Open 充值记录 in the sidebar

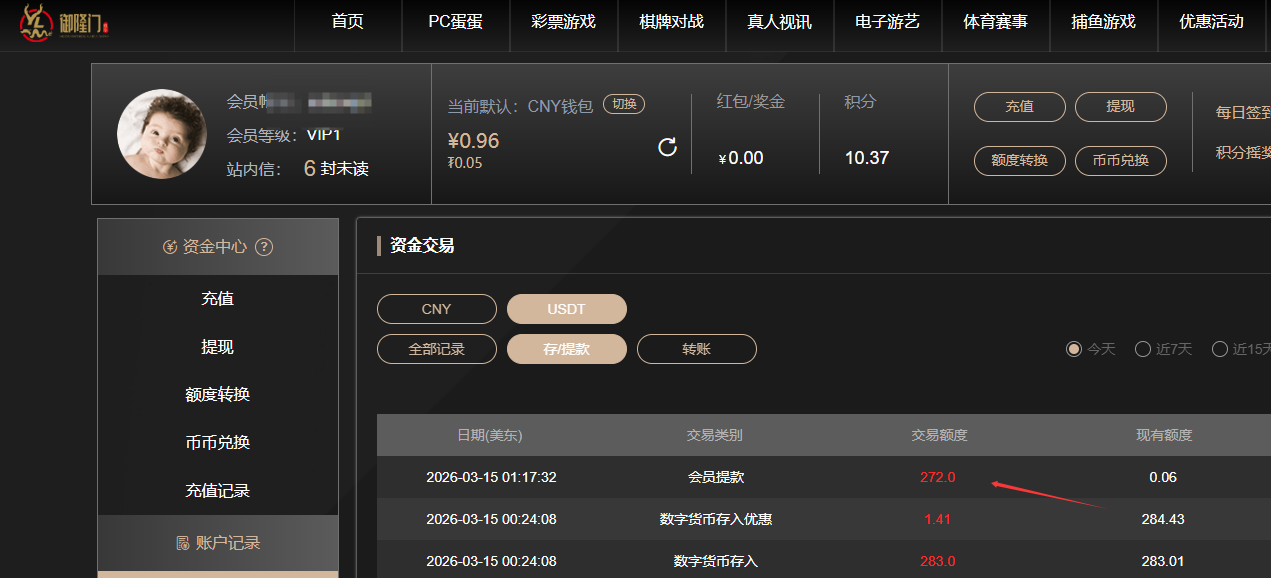pyautogui.click(x=217, y=491)
